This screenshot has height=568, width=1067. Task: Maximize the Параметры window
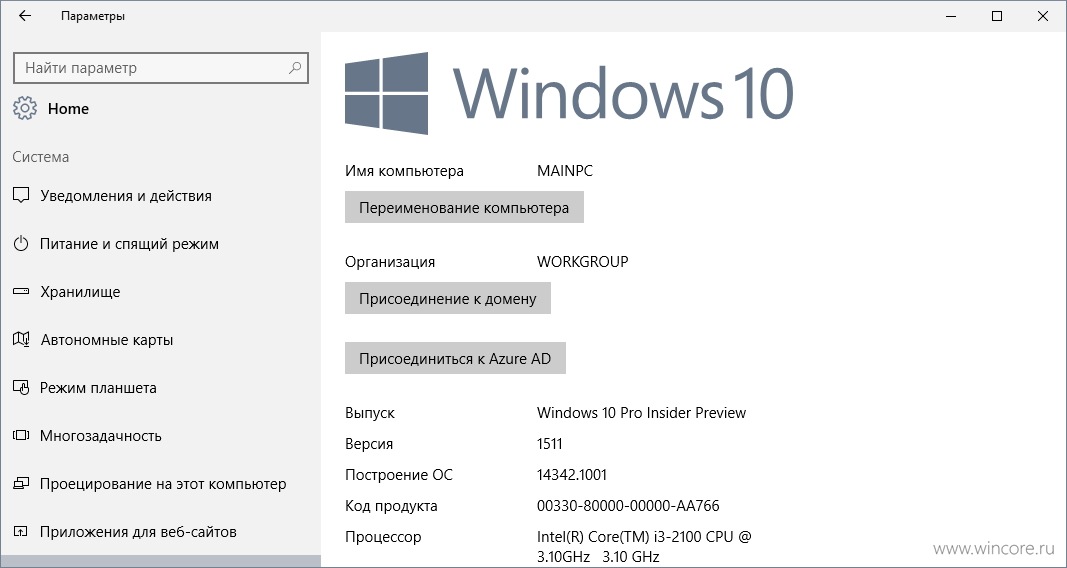(x=997, y=16)
